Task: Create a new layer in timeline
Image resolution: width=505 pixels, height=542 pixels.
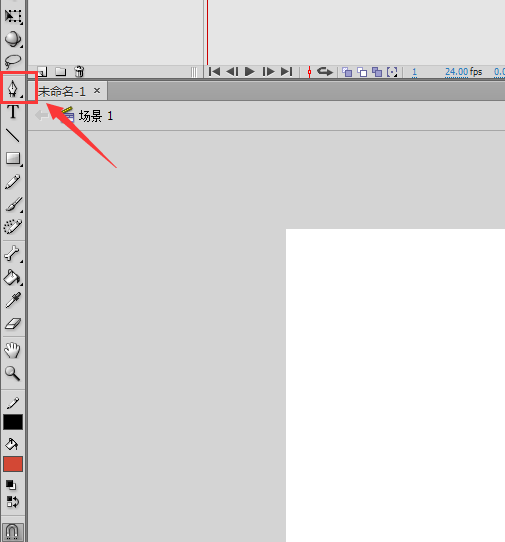Action: click(x=43, y=72)
